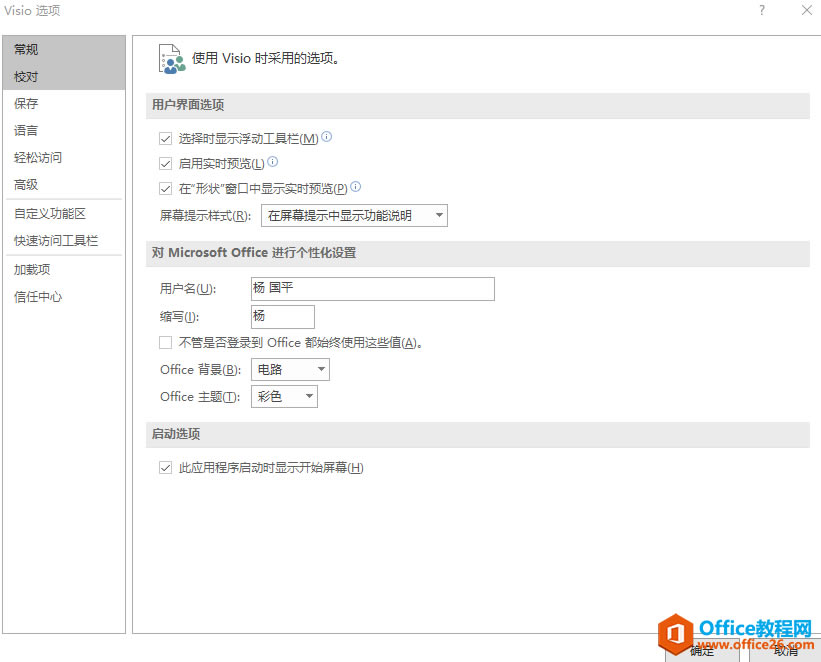Select 自定义功能区 in the sidebar
This screenshot has height=662, width=821.
point(64,214)
